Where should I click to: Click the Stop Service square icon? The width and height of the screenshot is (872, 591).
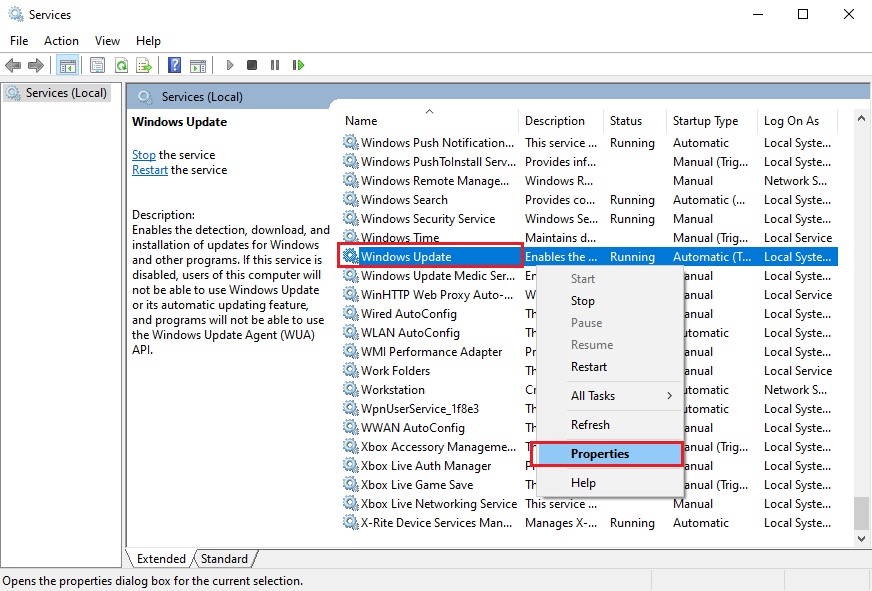click(x=252, y=66)
